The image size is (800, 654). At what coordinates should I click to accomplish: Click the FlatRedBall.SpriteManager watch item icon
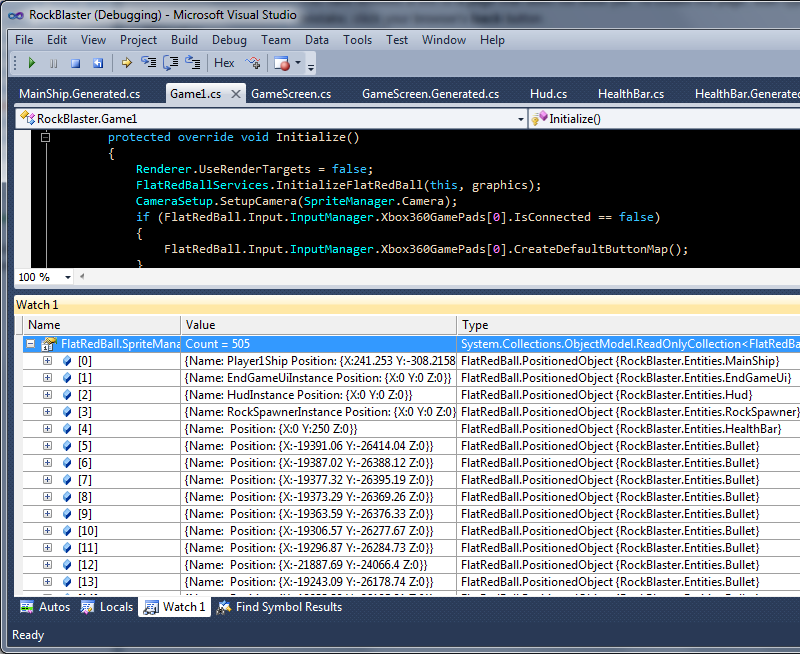pos(48,344)
